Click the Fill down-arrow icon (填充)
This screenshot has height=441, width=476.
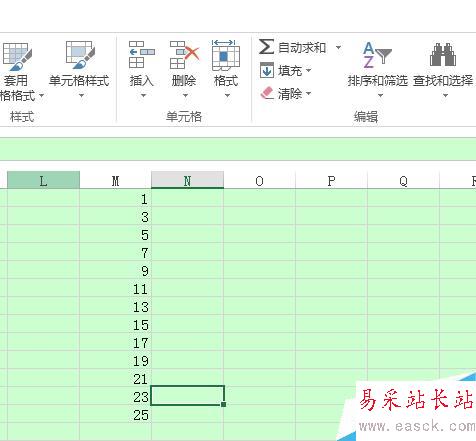267,70
